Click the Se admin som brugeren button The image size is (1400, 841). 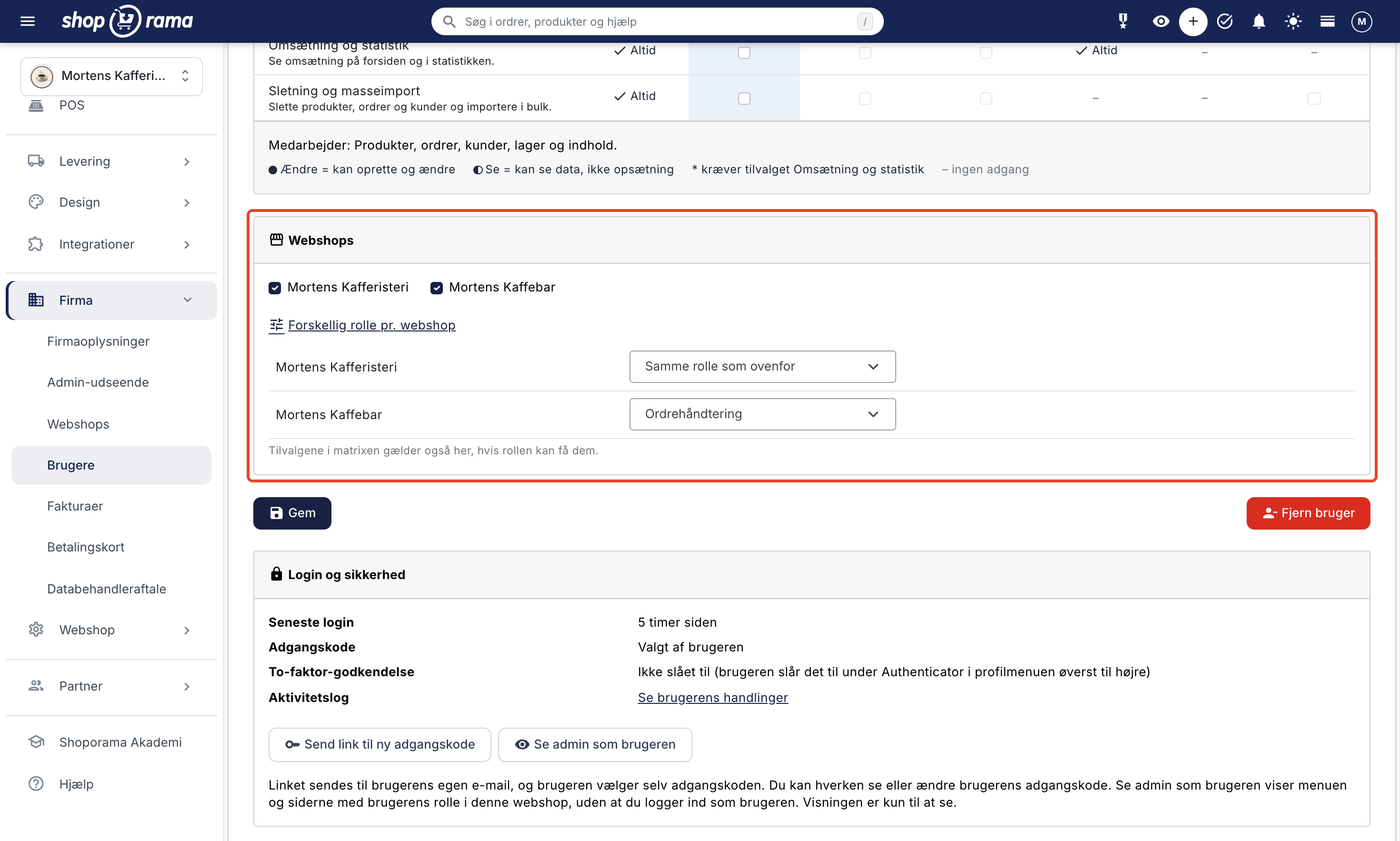595,745
